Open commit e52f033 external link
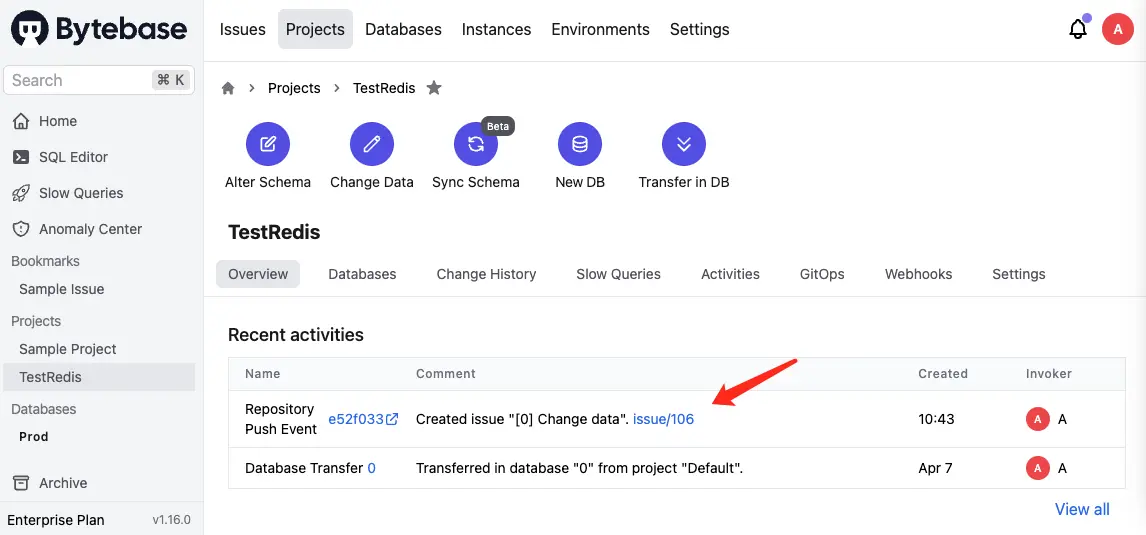The height and width of the screenshot is (535, 1146). (363, 420)
